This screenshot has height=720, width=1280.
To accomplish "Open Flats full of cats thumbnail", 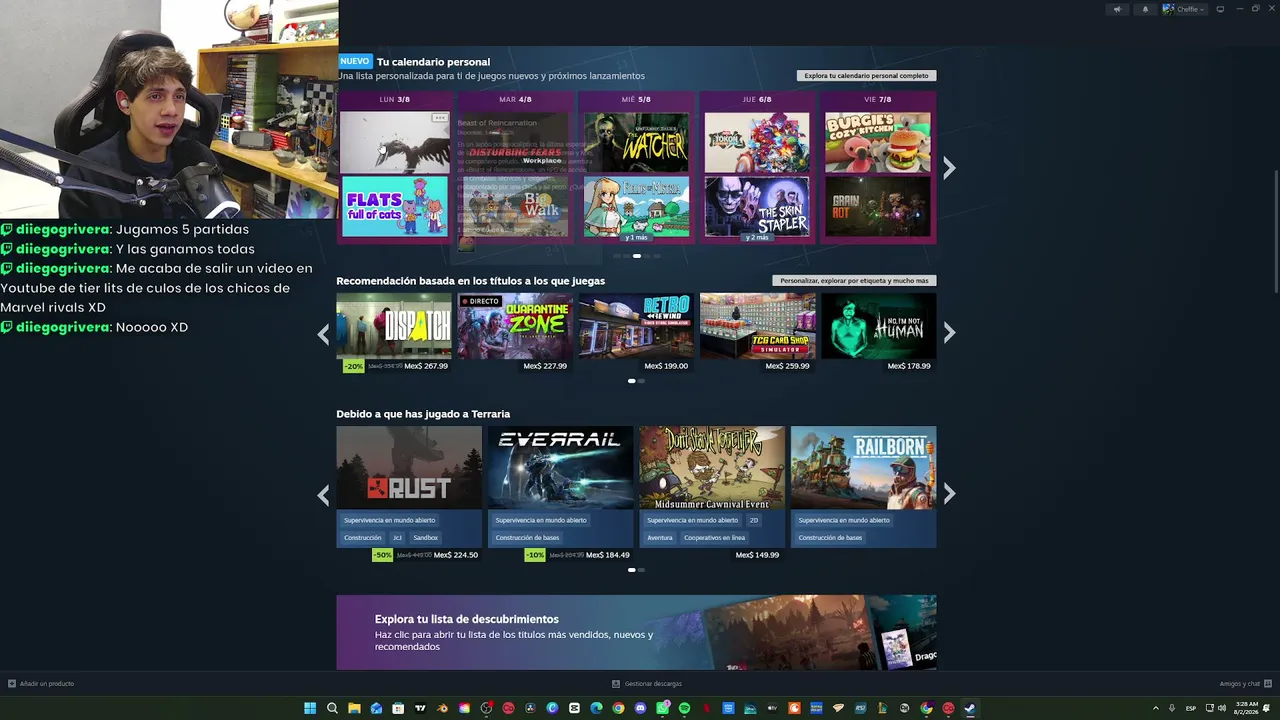I will [395, 207].
